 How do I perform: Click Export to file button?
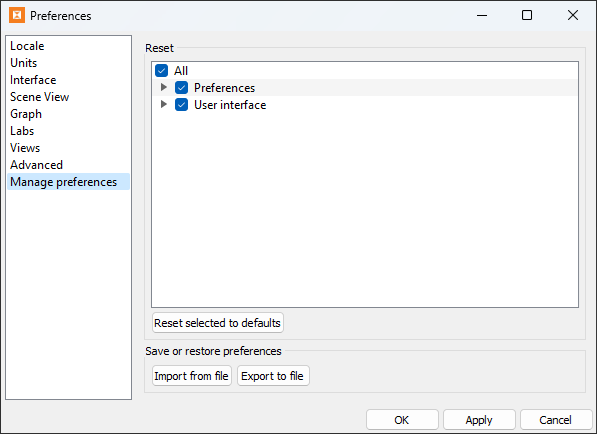coord(273,376)
